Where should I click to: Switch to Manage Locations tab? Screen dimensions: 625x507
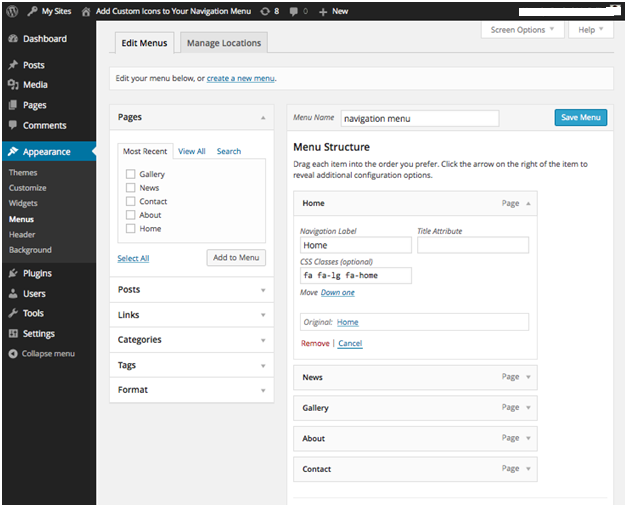(x=224, y=43)
